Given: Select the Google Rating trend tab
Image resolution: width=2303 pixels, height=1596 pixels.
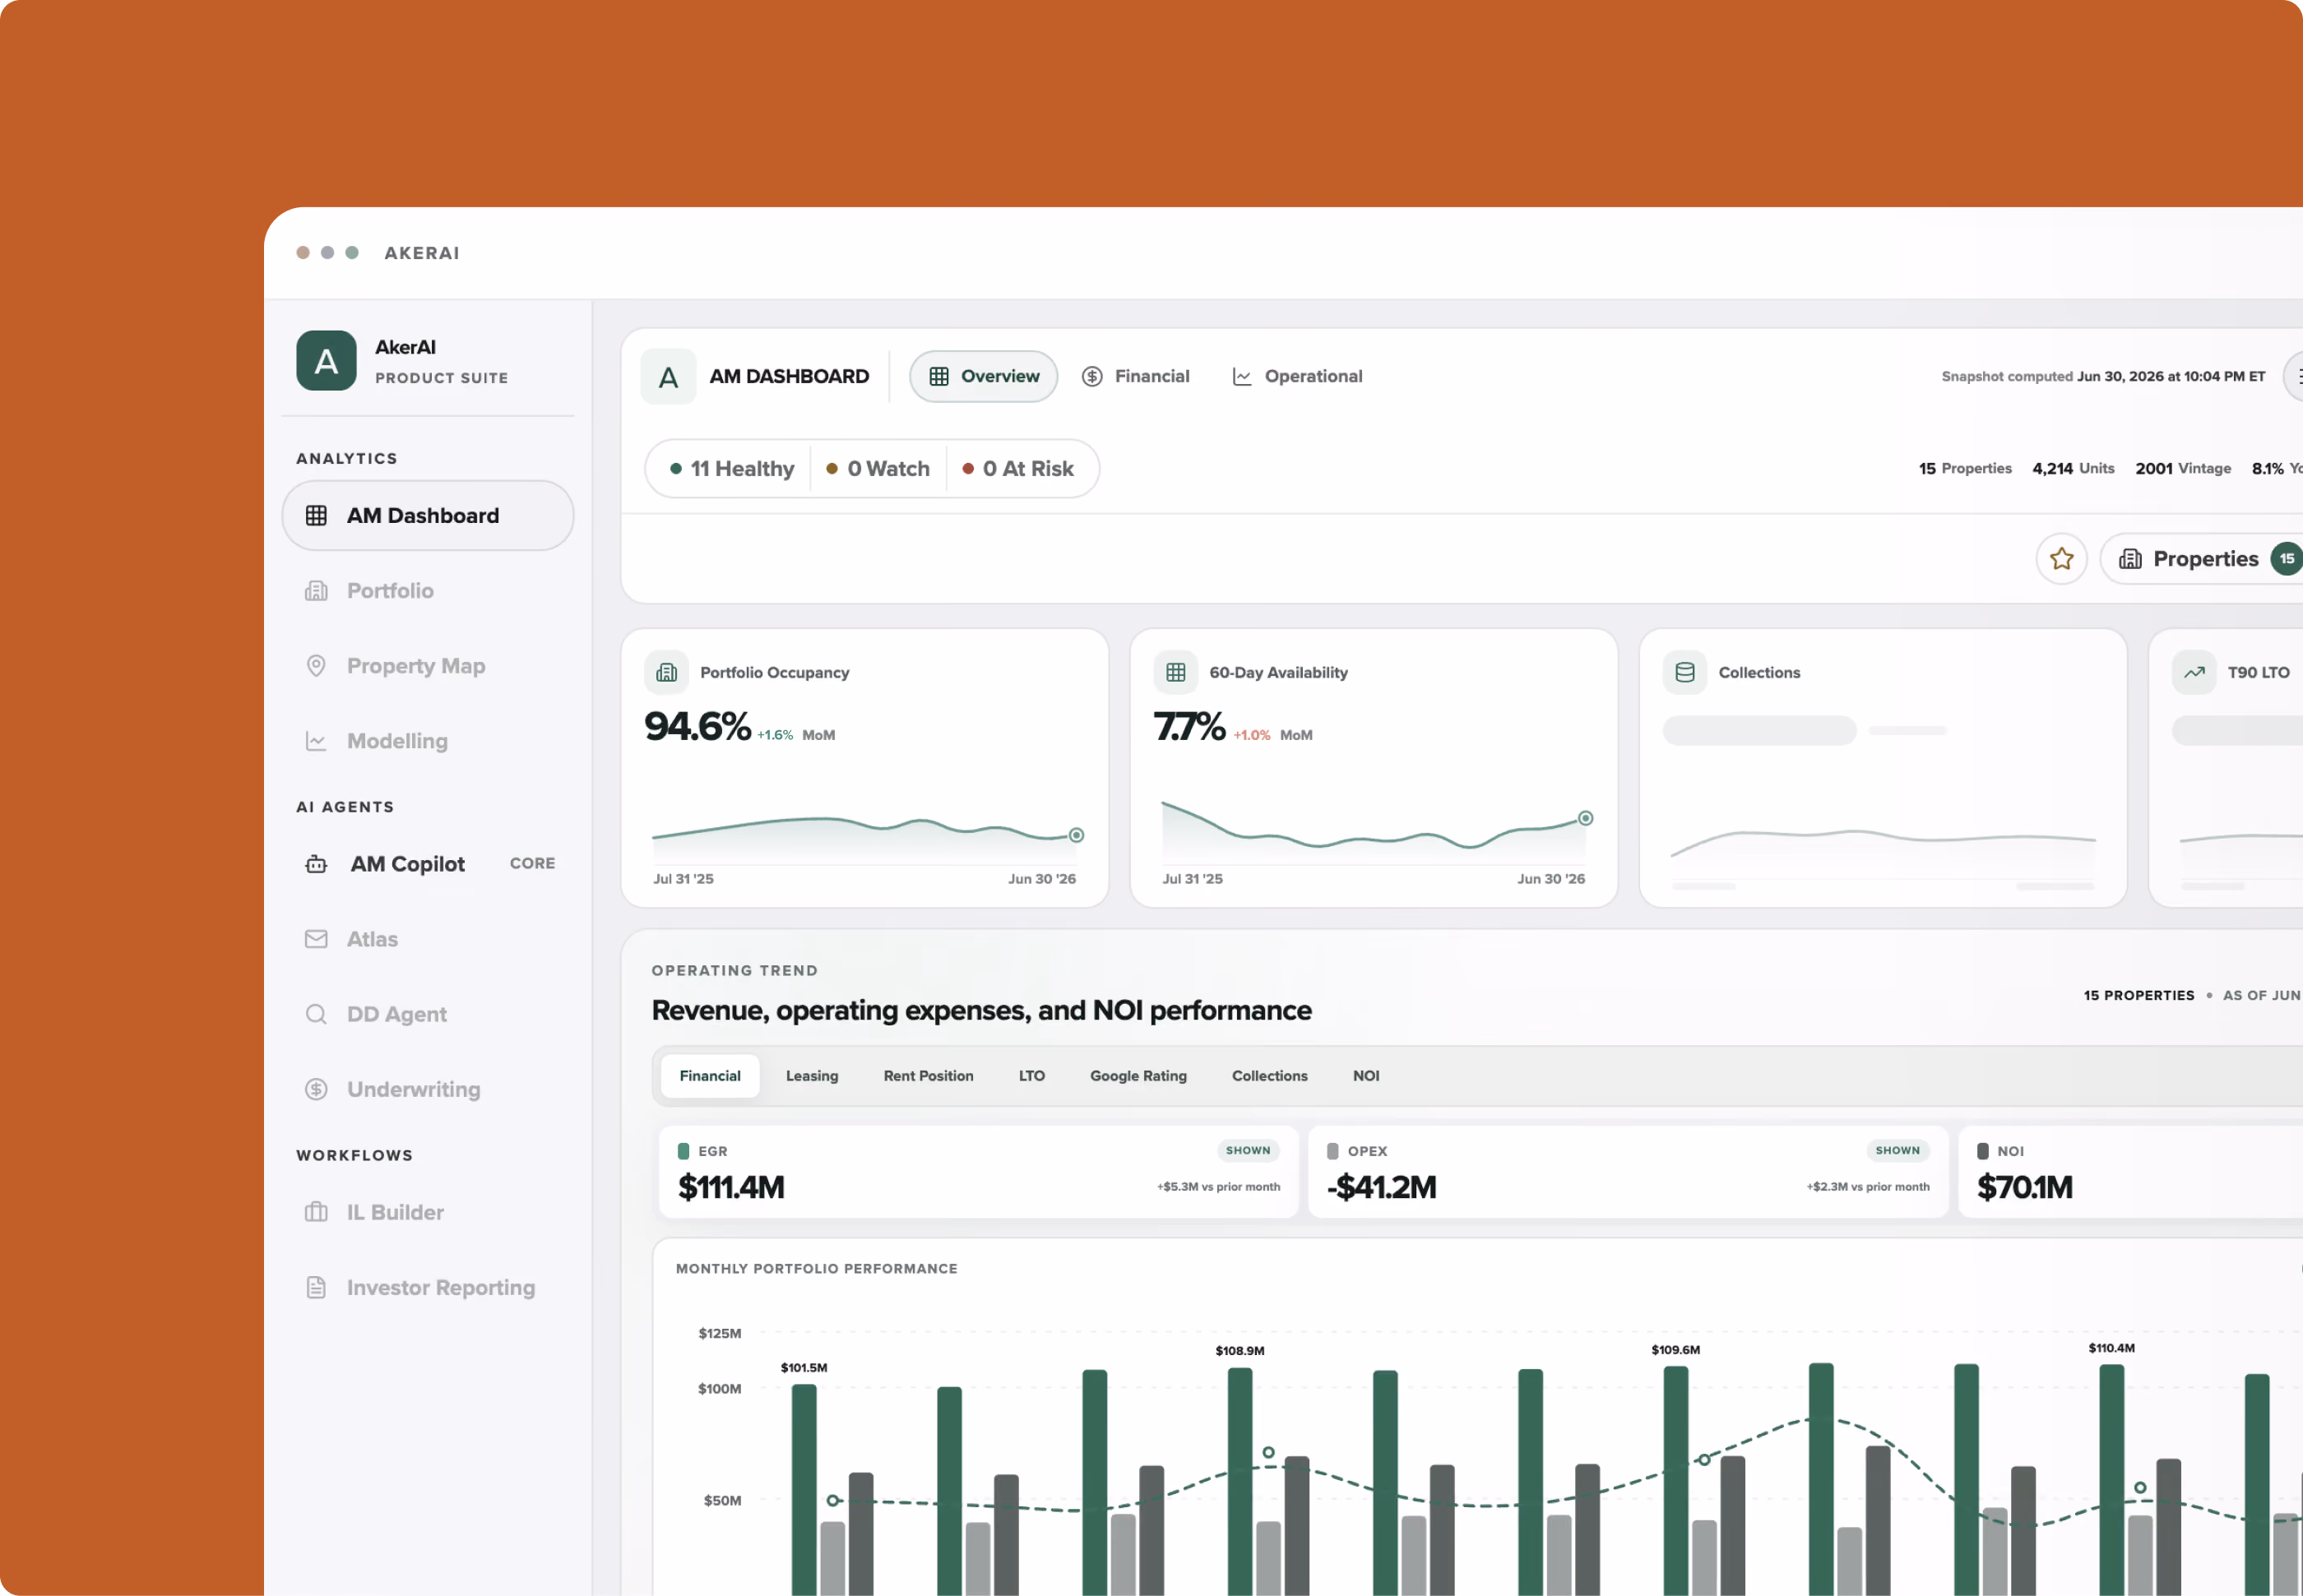Looking at the screenshot, I should coord(1138,1076).
